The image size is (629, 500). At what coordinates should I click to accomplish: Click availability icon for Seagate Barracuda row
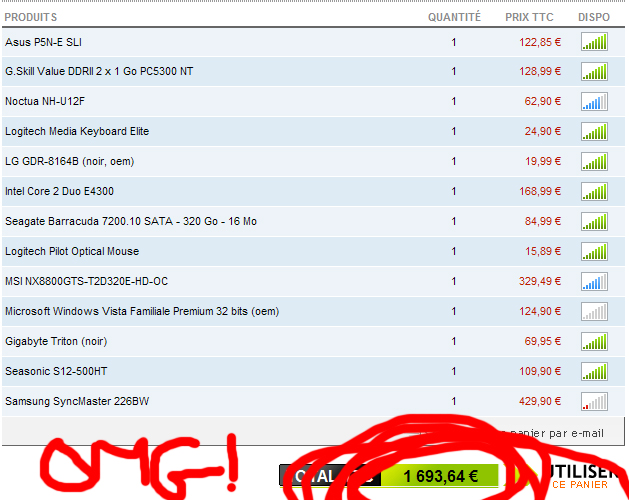[x=594, y=222]
